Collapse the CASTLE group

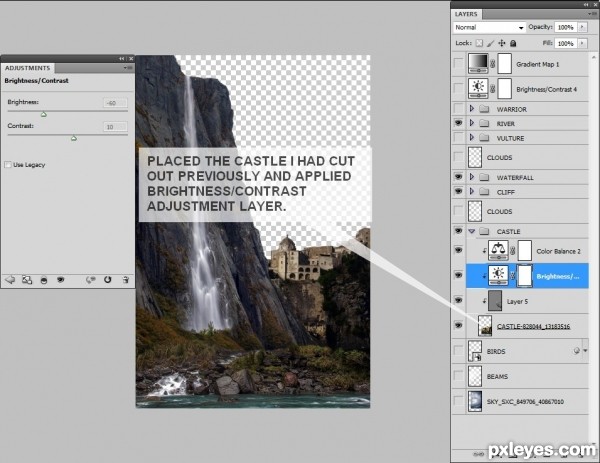point(472,231)
